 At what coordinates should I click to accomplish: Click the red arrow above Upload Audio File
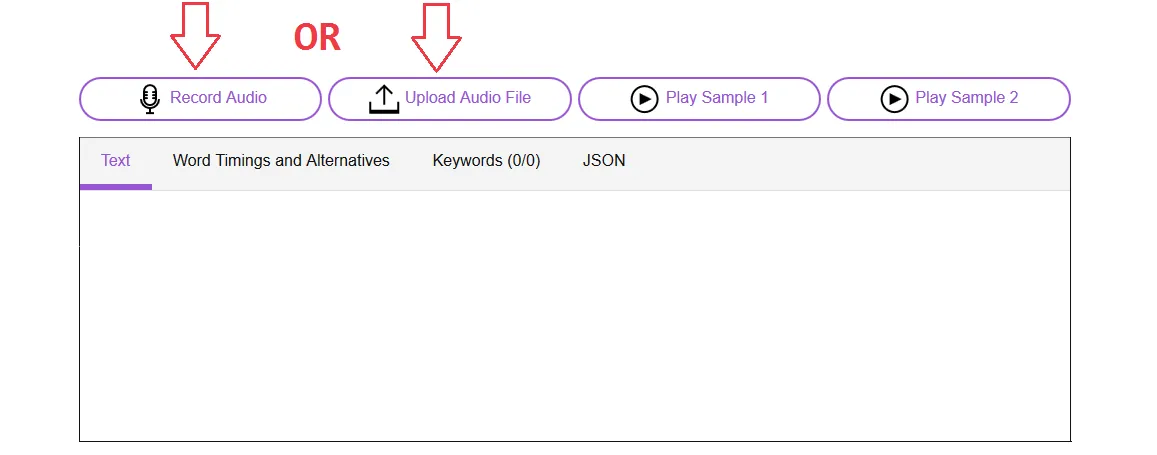[x=436, y=37]
